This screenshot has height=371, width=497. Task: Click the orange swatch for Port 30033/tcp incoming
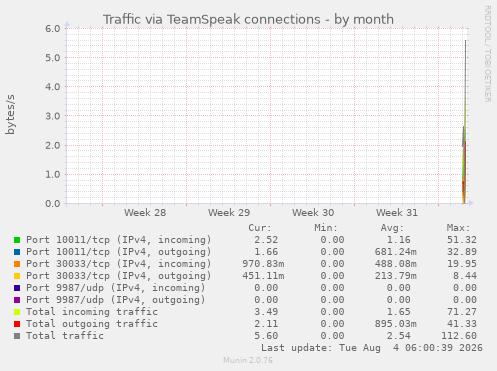17,264
